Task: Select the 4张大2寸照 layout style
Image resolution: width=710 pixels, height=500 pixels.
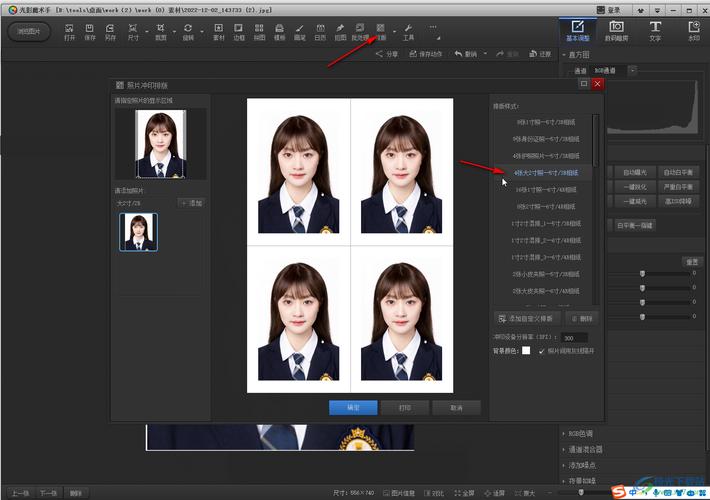Action: tap(546, 172)
